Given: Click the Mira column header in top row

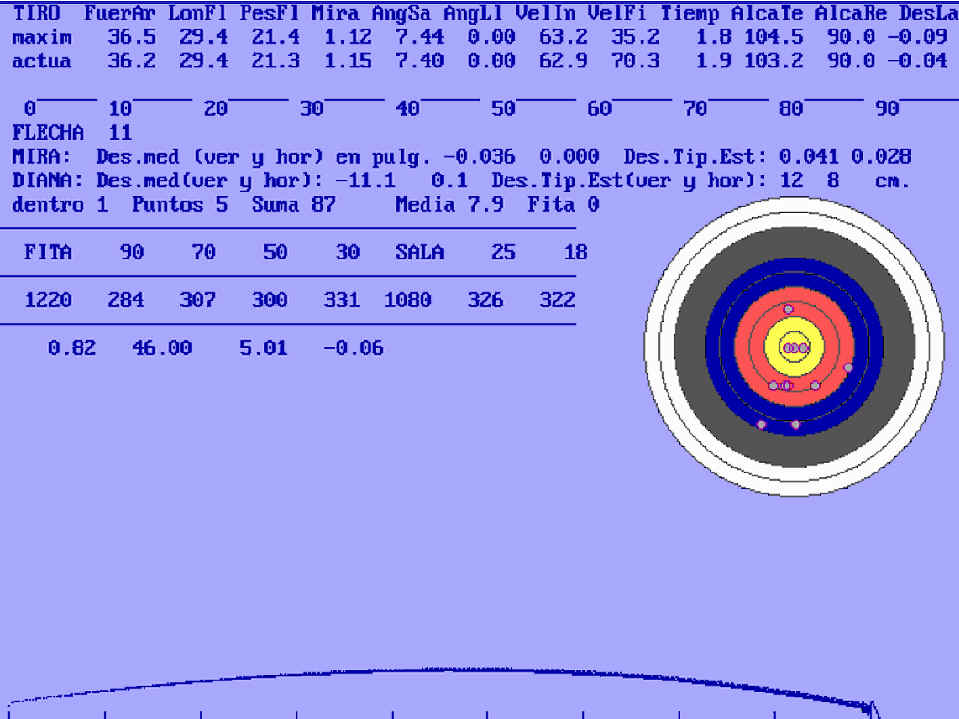Looking at the screenshot, I should tap(335, 13).
